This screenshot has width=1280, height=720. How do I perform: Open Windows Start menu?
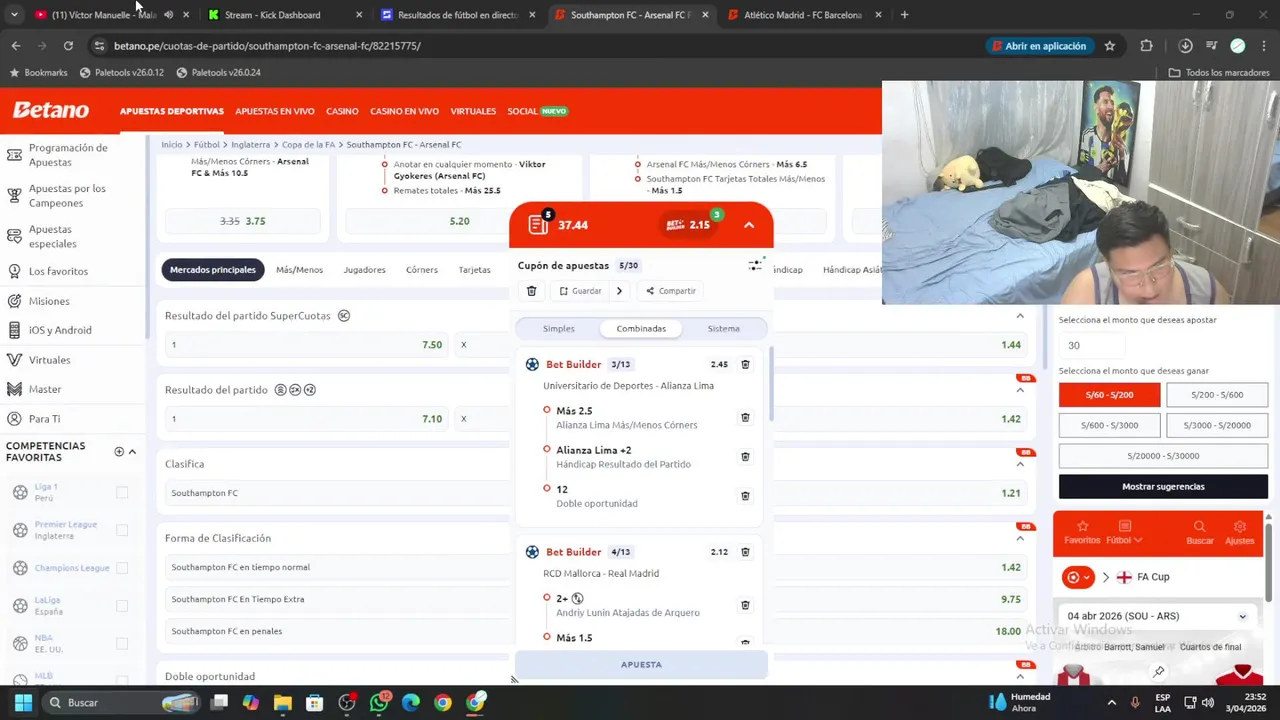click(22, 703)
